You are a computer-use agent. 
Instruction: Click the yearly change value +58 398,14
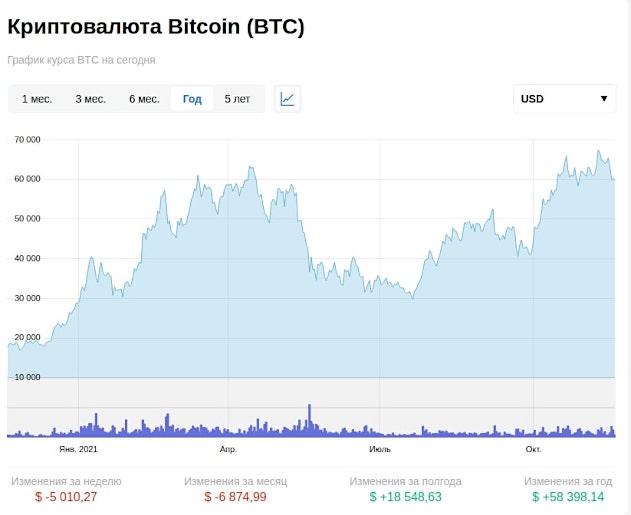(568, 497)
